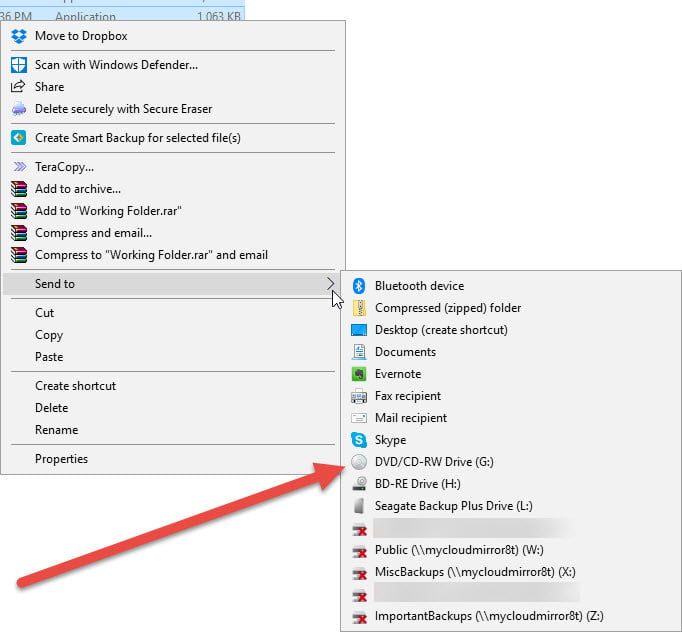This screenshot has width=682, height=632.
Task: Pick Add to "Working Folder.rar"
Action: pyautogui.click(x=108, y=211)
